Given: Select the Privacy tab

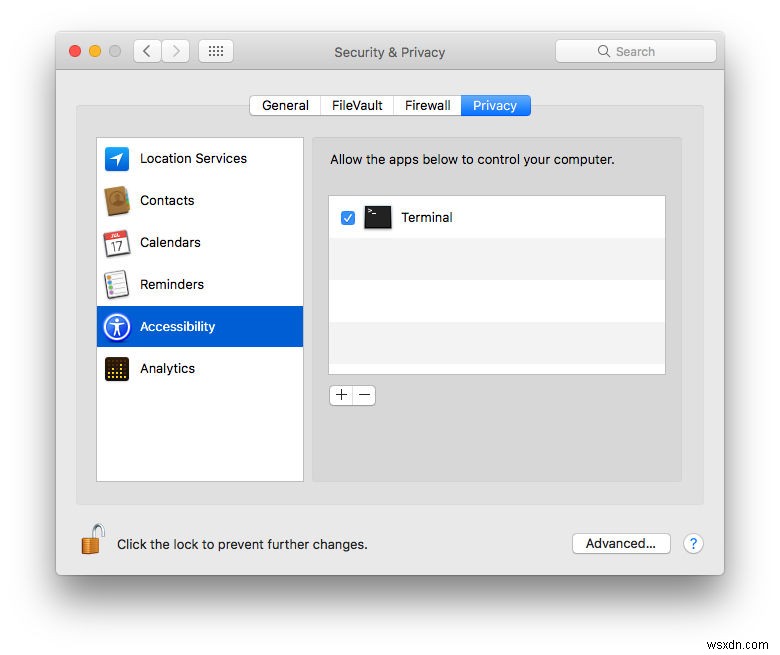Looking at the screenshot, I should tap(495, 105).
